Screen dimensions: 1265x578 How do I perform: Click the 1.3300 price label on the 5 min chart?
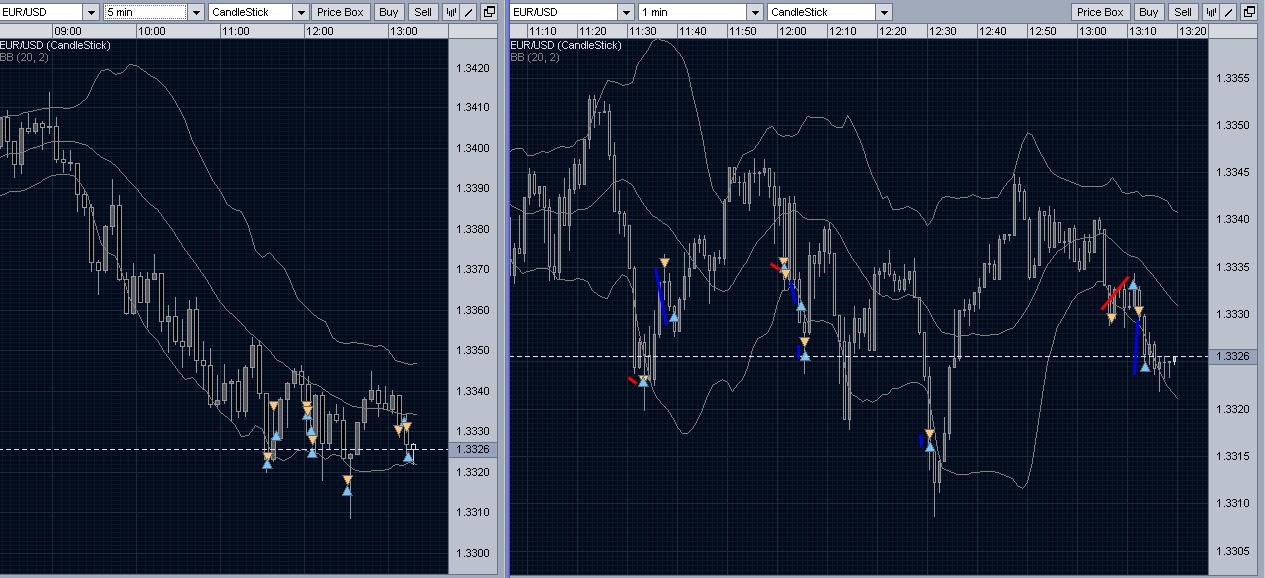tap(473, 553)
